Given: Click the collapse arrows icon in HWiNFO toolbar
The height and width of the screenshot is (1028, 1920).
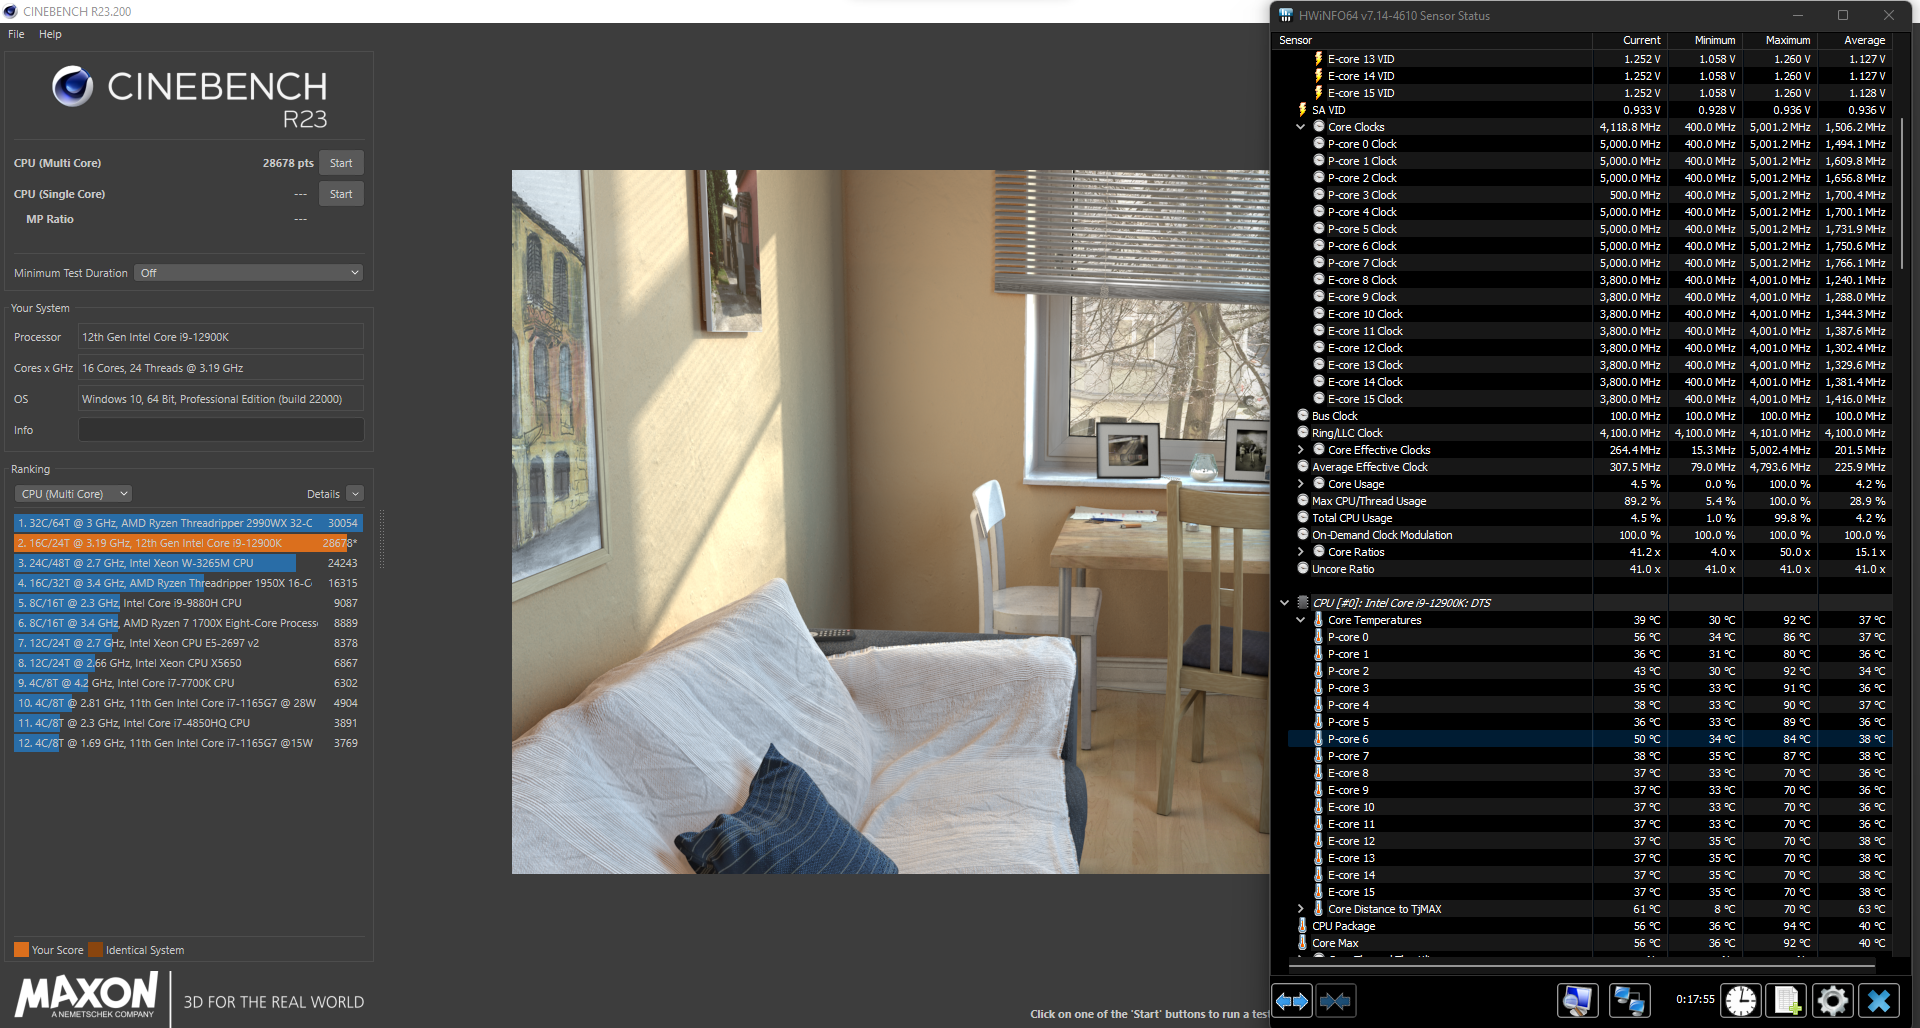Looking at the screenshot, I should click(1337, 1000).
